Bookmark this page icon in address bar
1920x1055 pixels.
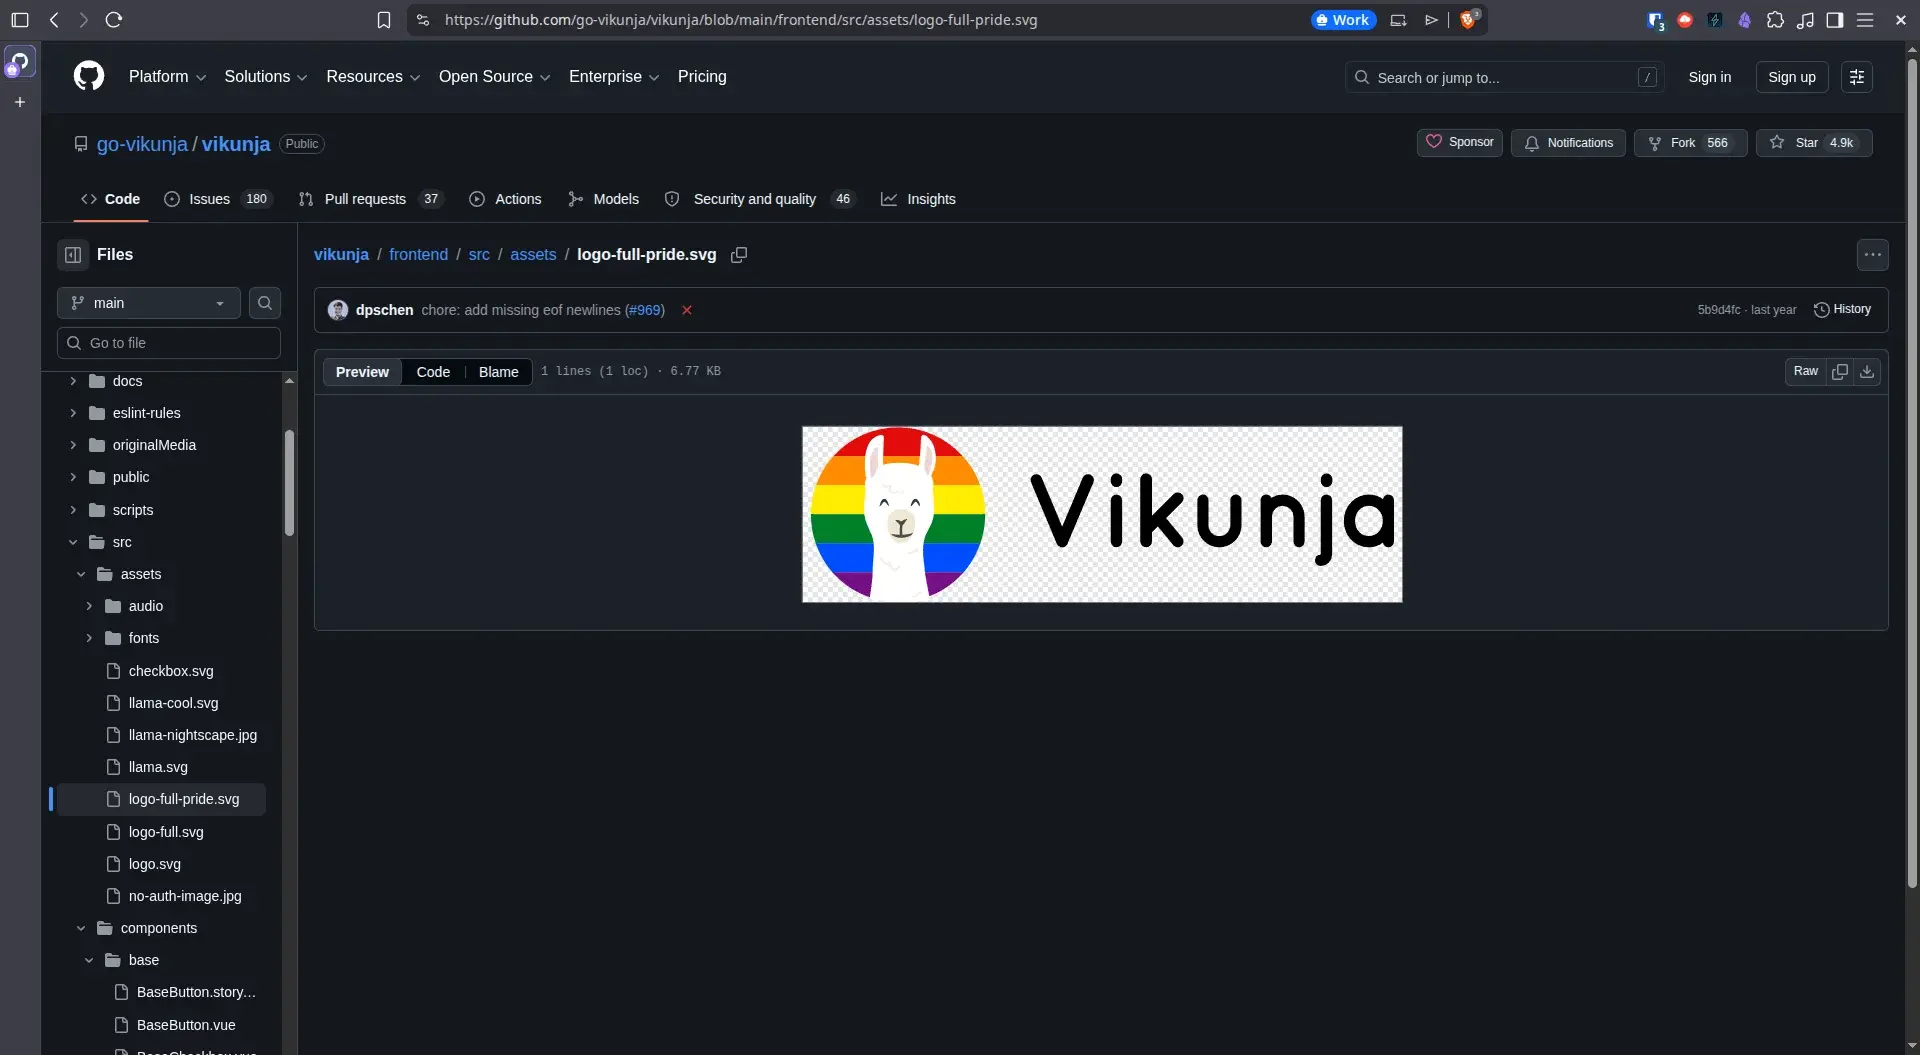click(x=384, y=20)
